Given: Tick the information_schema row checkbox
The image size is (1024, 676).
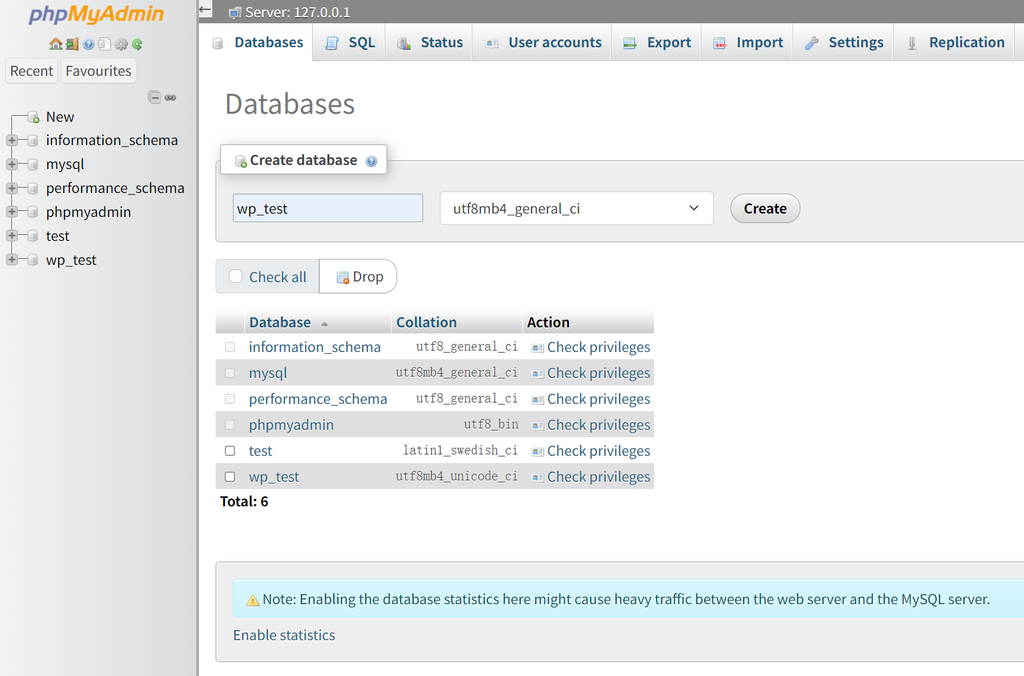Looking at the screenshot, I should pos(230,347).
